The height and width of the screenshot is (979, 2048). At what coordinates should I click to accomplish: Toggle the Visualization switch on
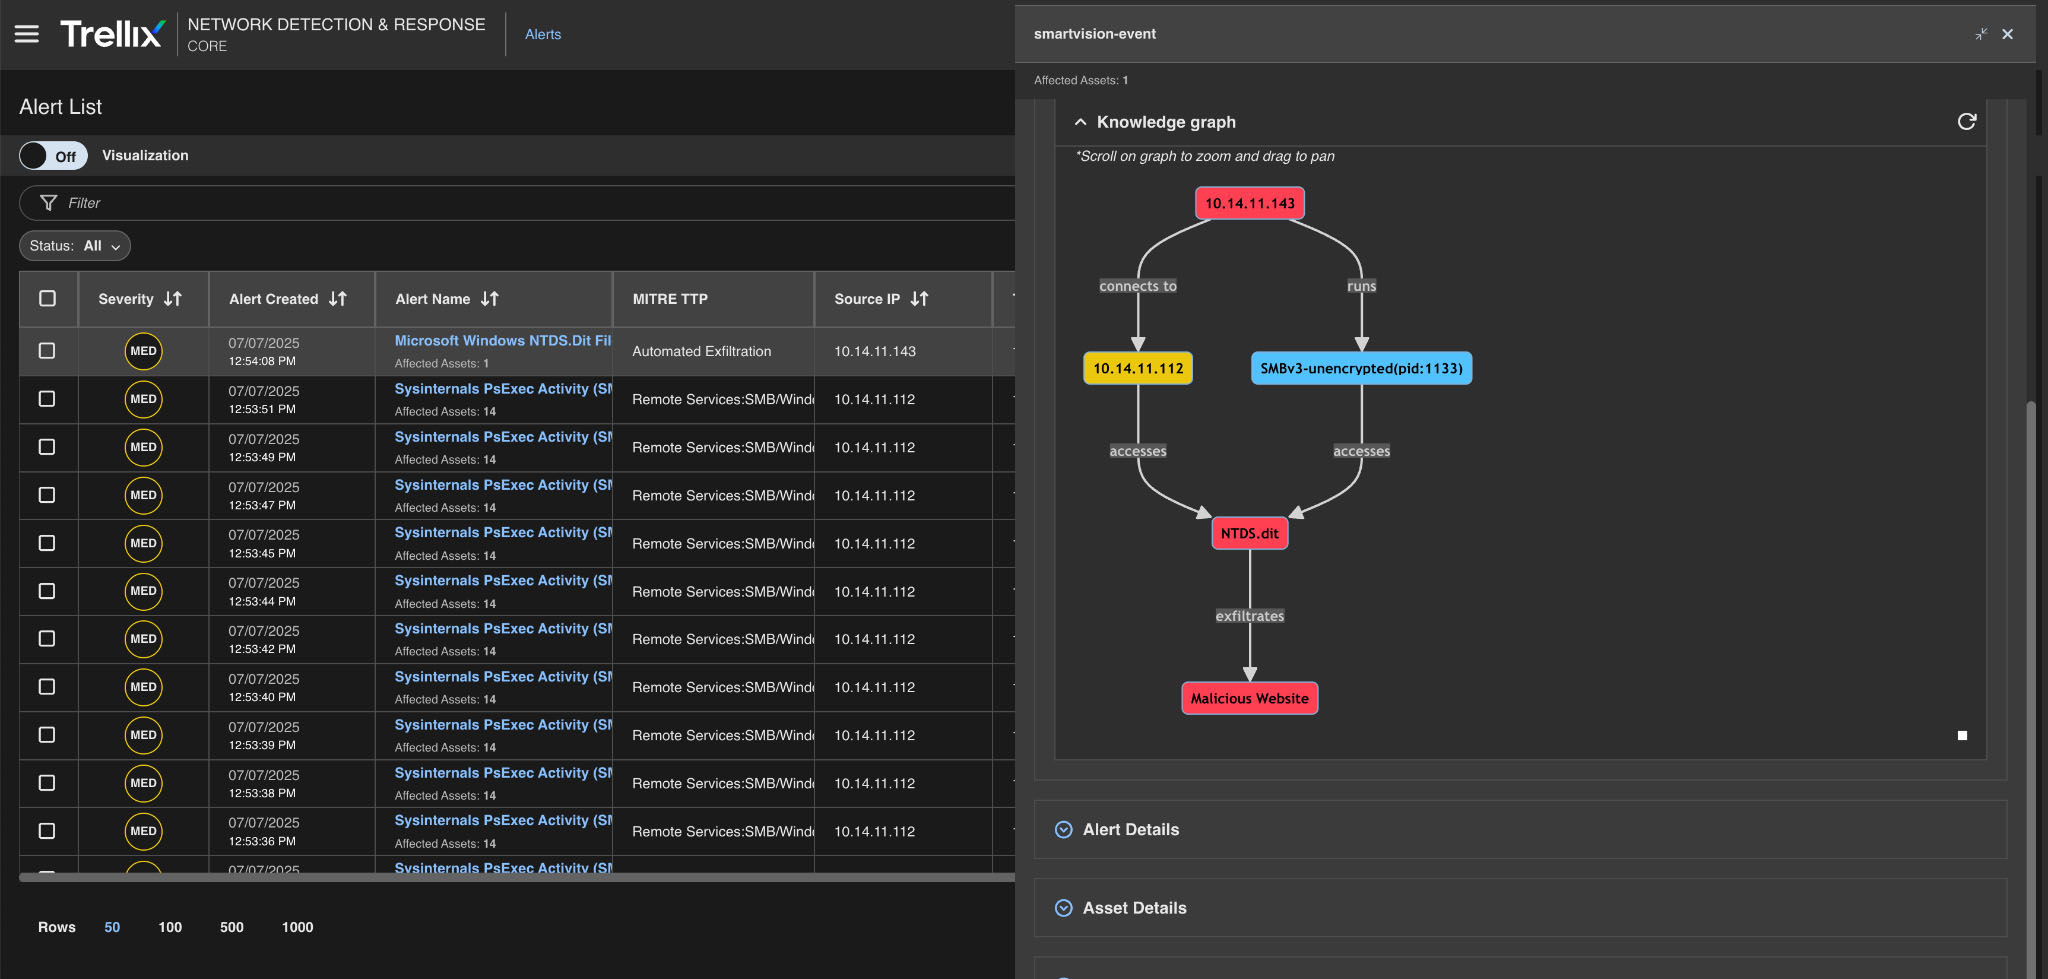point(54,156)
